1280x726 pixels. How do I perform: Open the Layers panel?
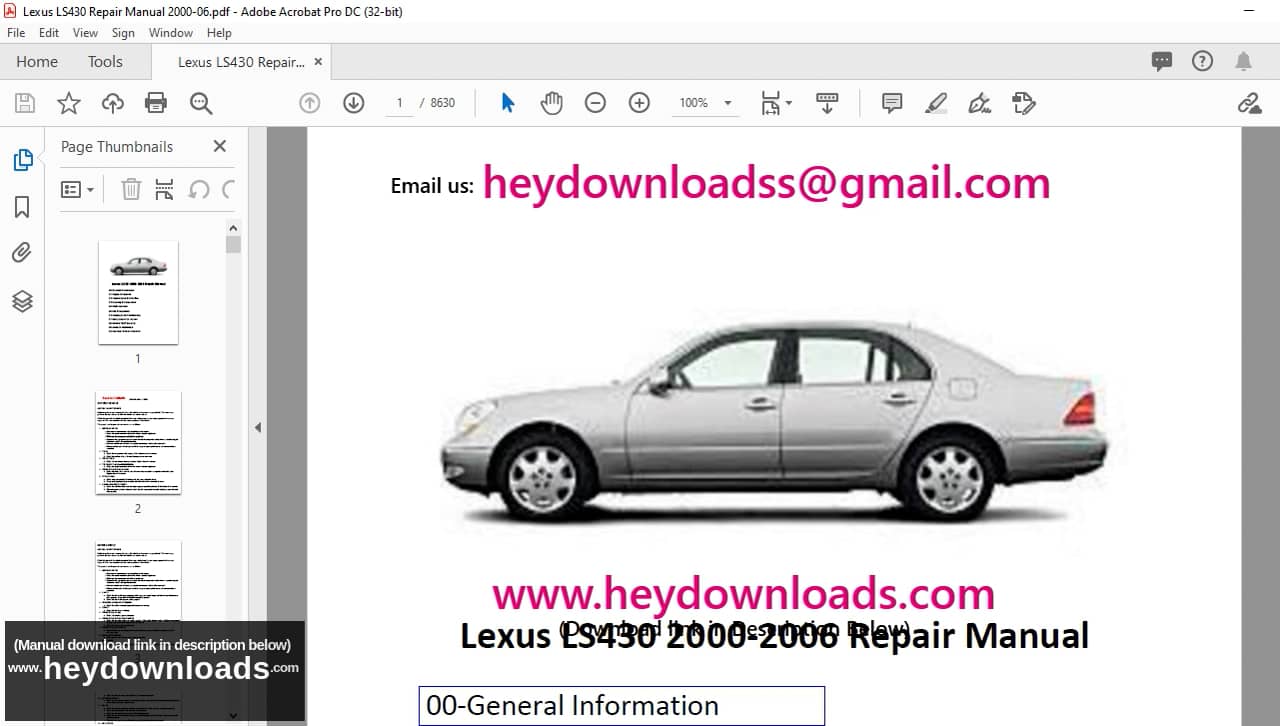pos(22,301)
